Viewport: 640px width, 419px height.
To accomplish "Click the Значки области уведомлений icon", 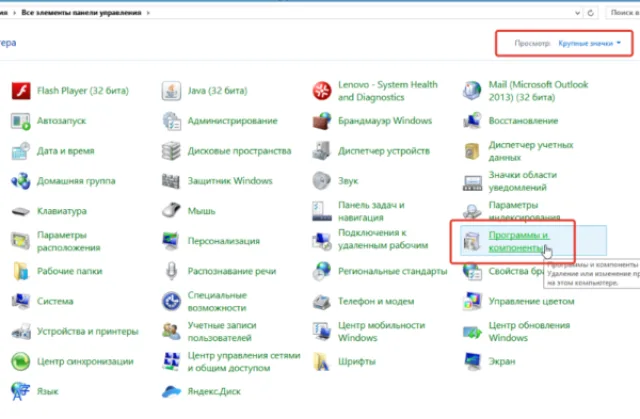I will coord(472,182).
